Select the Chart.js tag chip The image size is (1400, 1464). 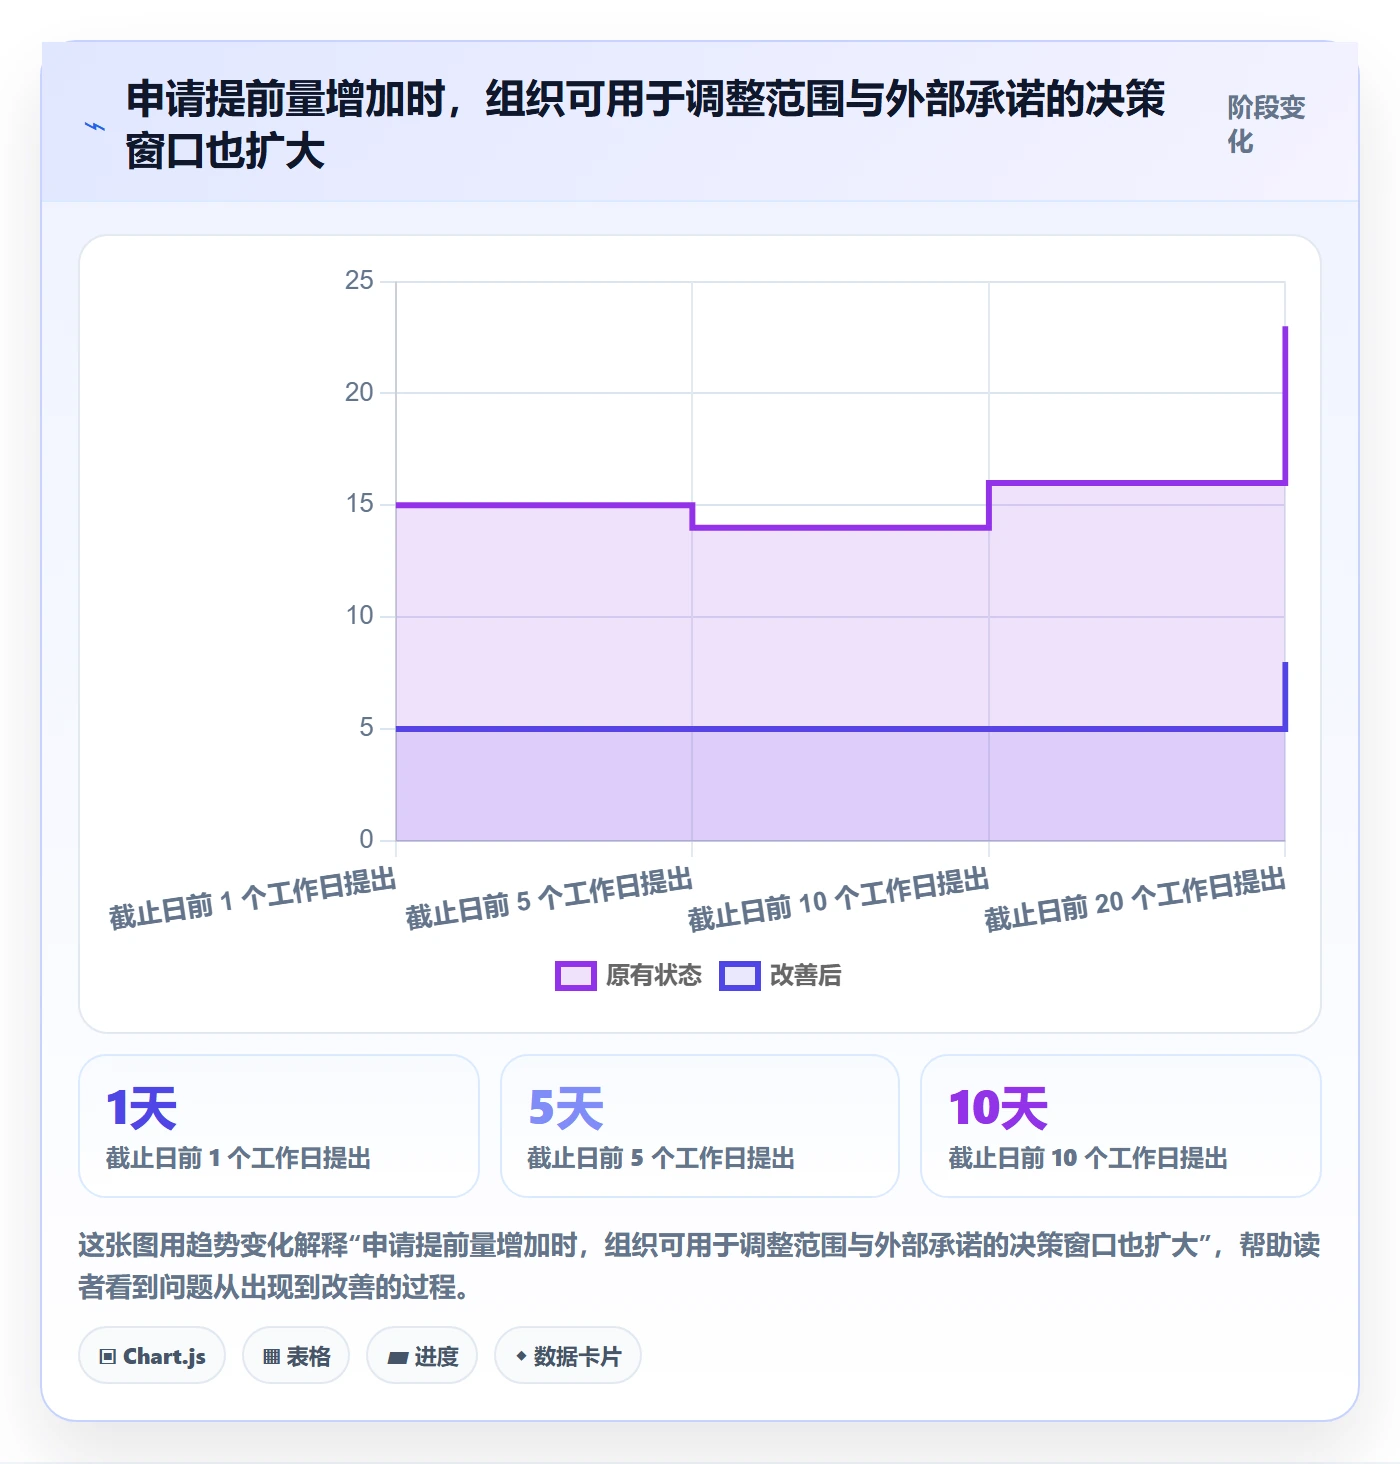pyautogui.click(x=152, y=1356)
